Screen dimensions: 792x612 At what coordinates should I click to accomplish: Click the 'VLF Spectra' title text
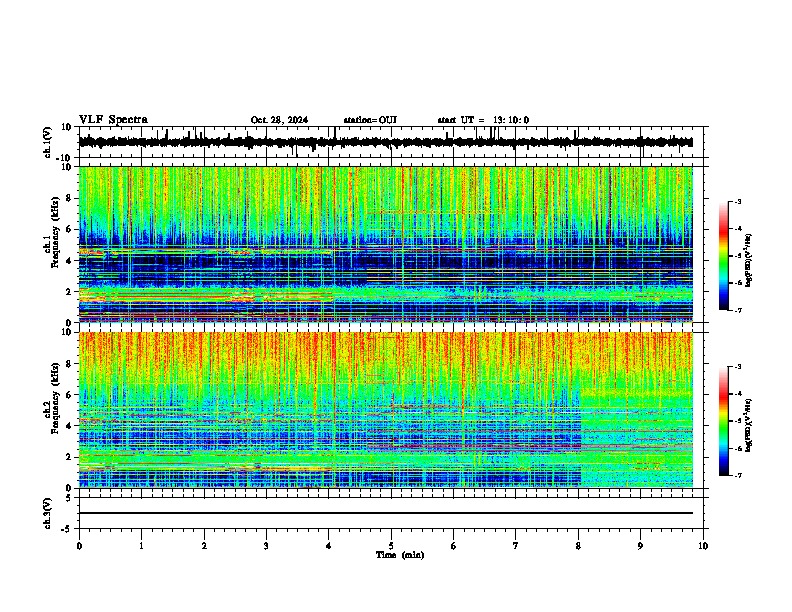click(113, 120)
